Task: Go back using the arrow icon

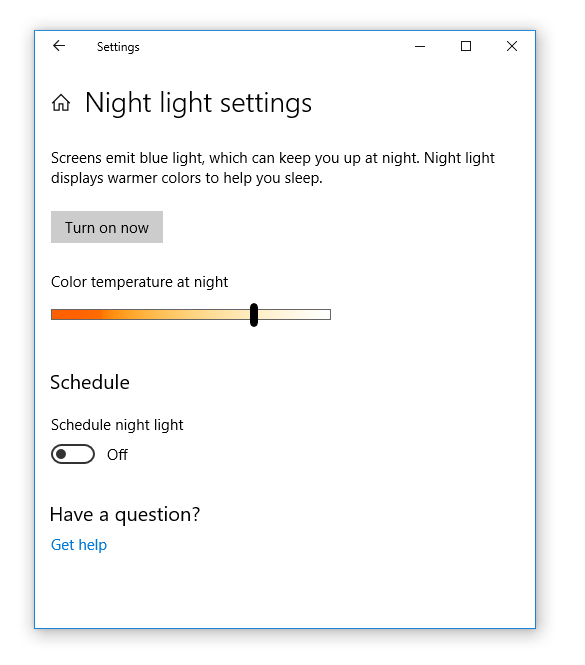Action: pyautogui.click(x=59, y=46)
